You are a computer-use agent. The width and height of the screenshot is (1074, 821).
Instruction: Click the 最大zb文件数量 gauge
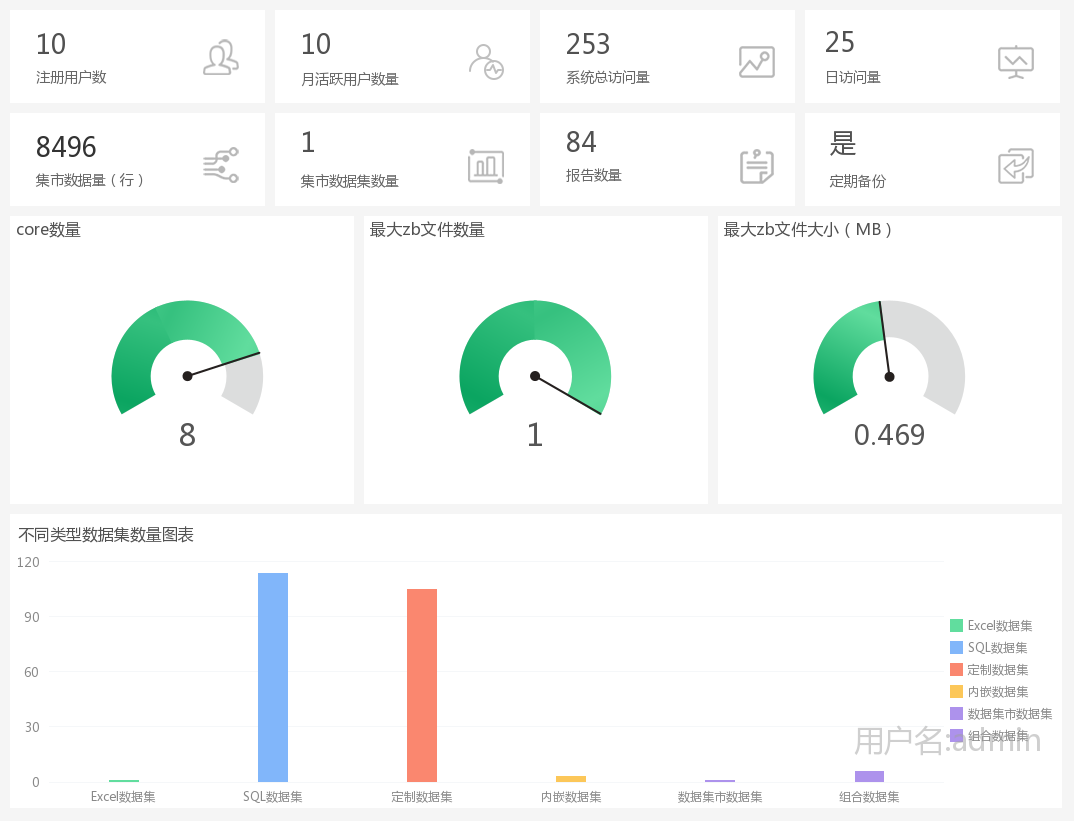pyautogui.click(x=535, y=360)
